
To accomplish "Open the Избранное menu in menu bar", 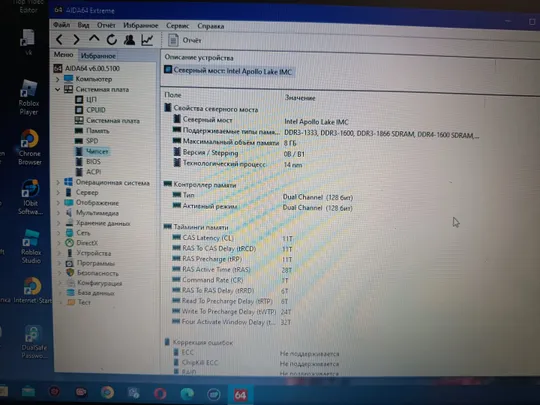I will tap(141, 25).
